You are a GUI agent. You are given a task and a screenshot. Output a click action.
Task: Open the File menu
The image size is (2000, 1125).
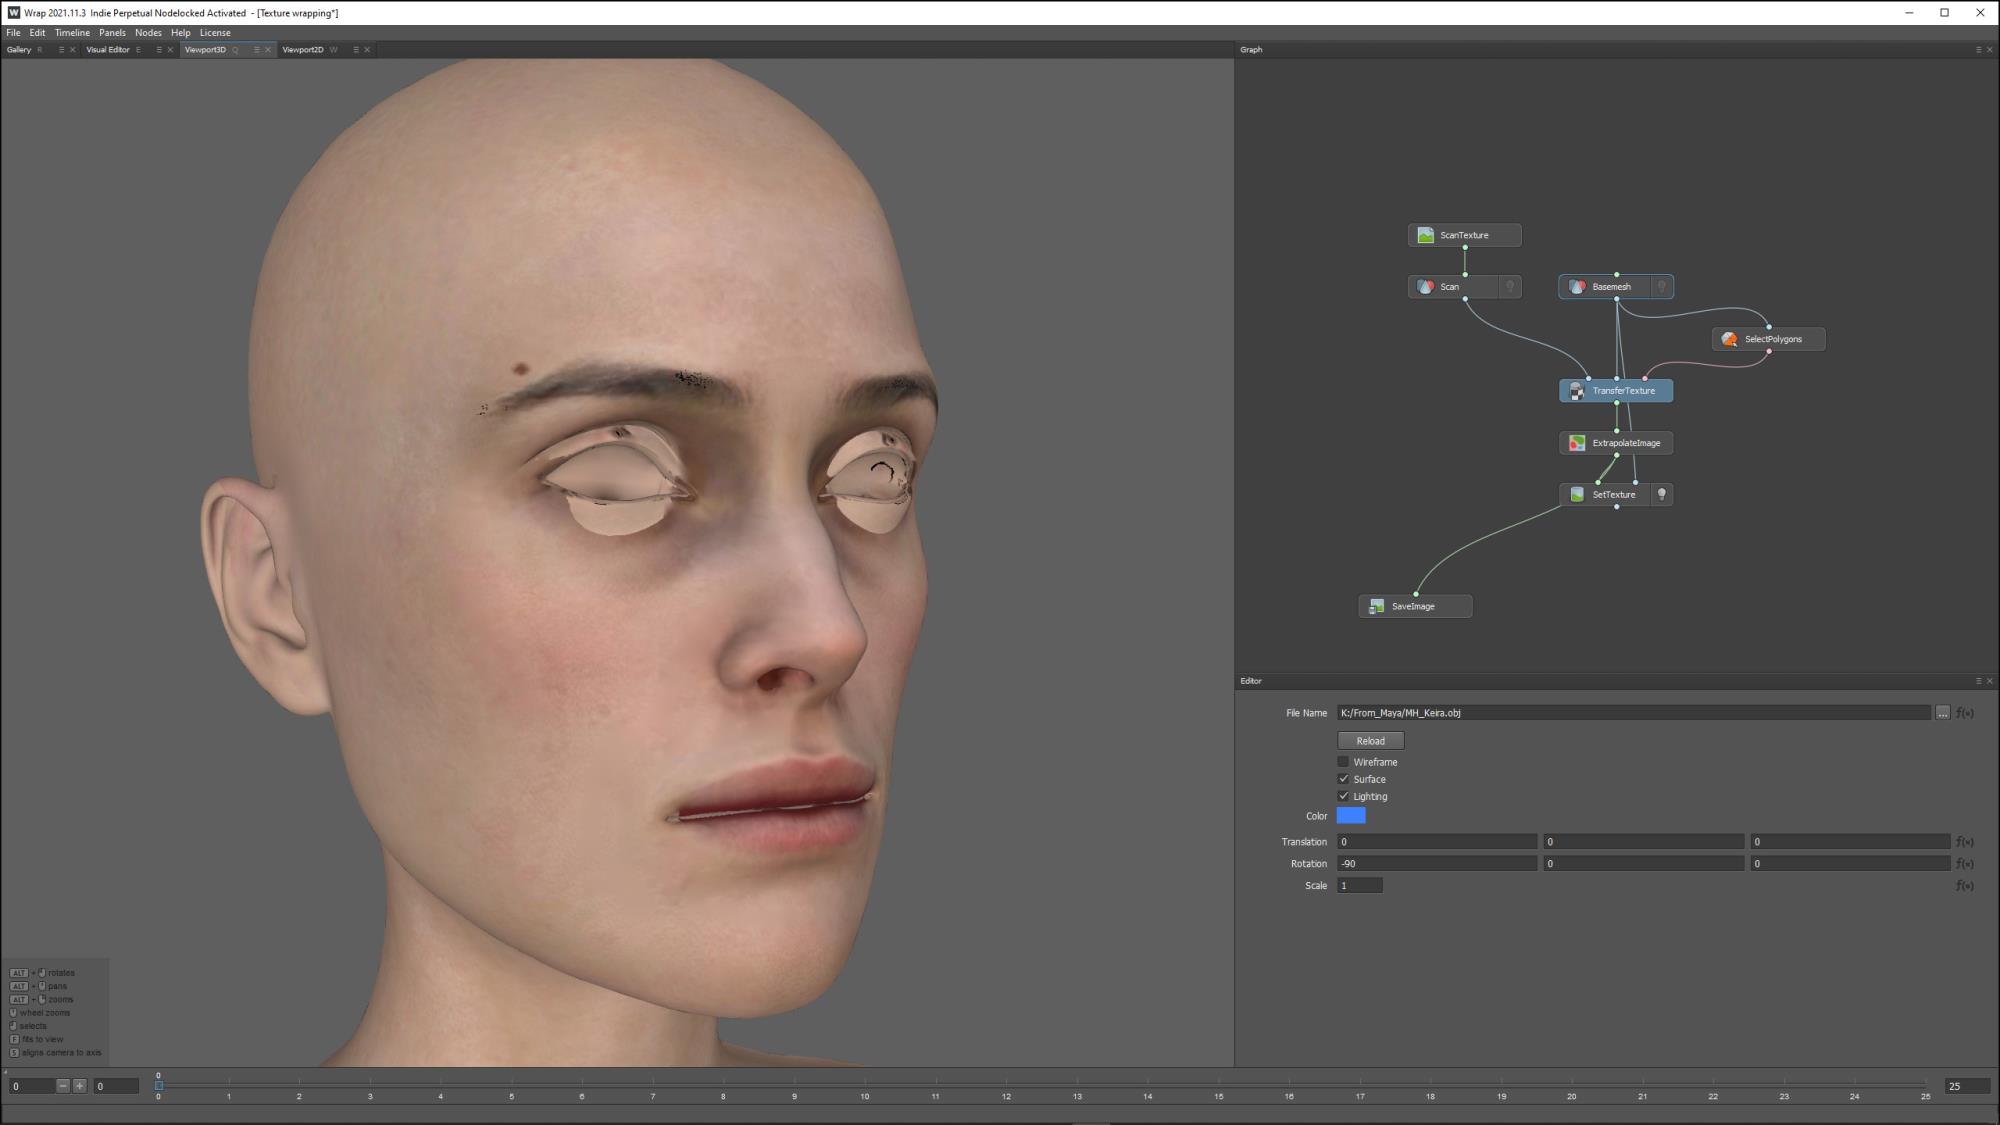13,33
